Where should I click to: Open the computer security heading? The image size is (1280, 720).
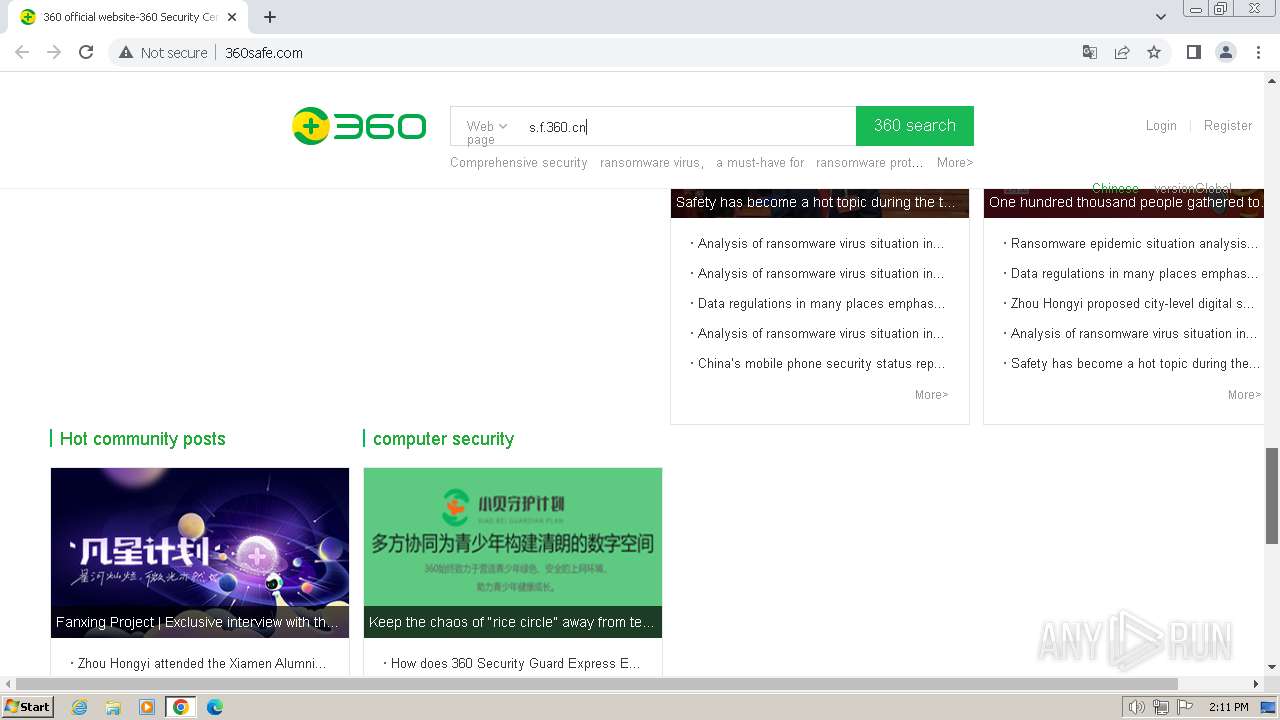click(443, 438)
